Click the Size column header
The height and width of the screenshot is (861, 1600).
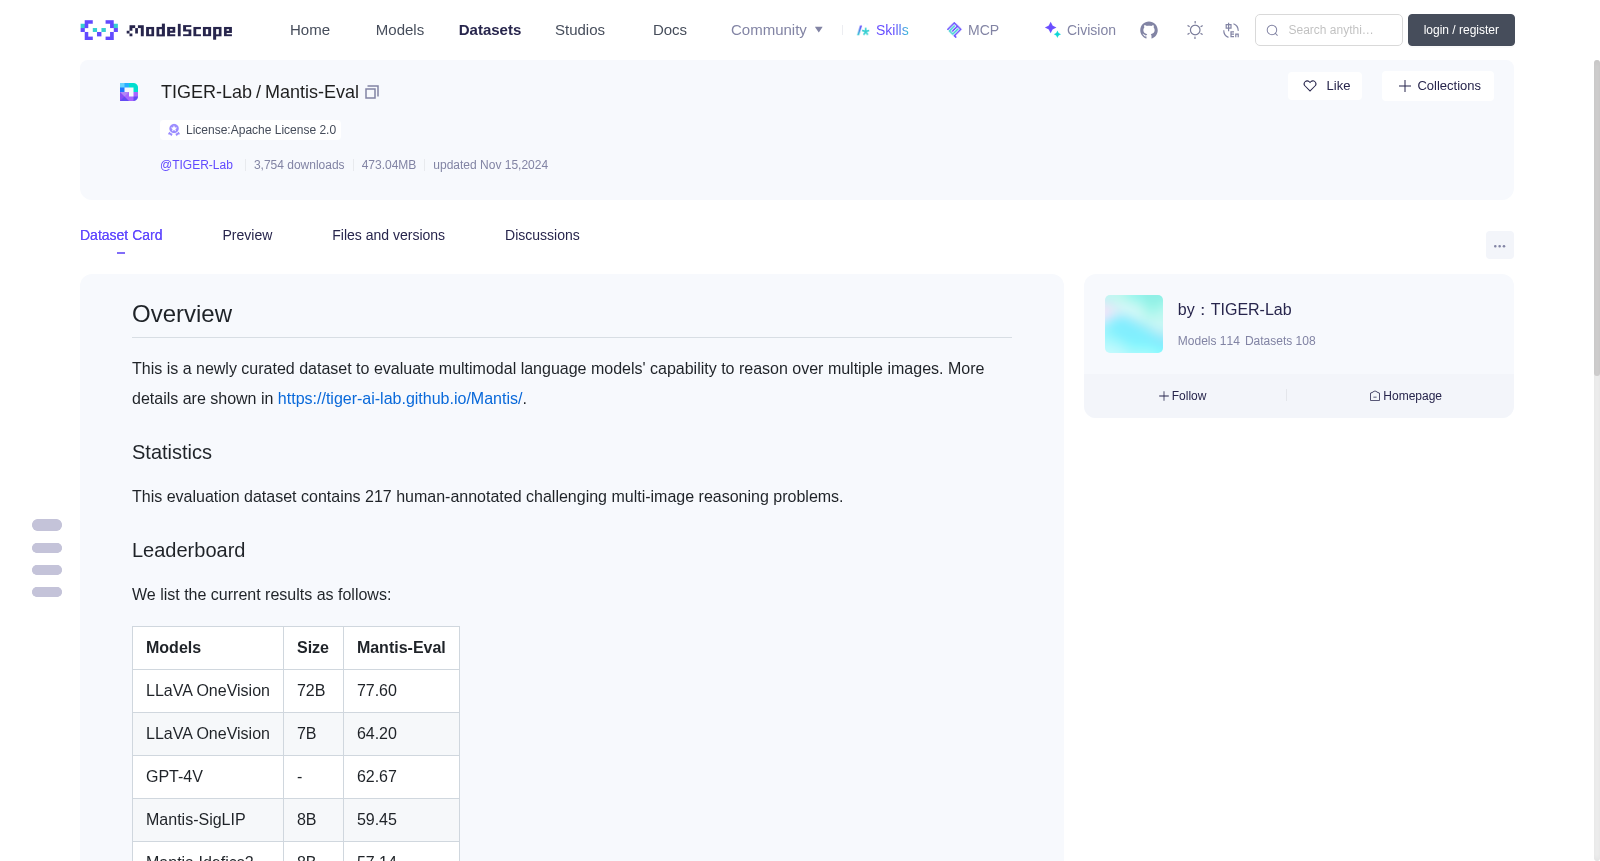pos(313,648)
